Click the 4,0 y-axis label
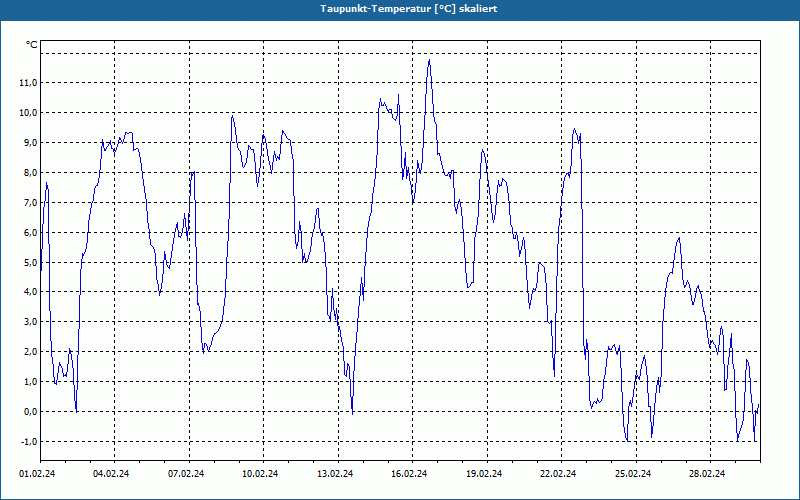This screenshot has height=500, width=800. (x=30, y=291)
